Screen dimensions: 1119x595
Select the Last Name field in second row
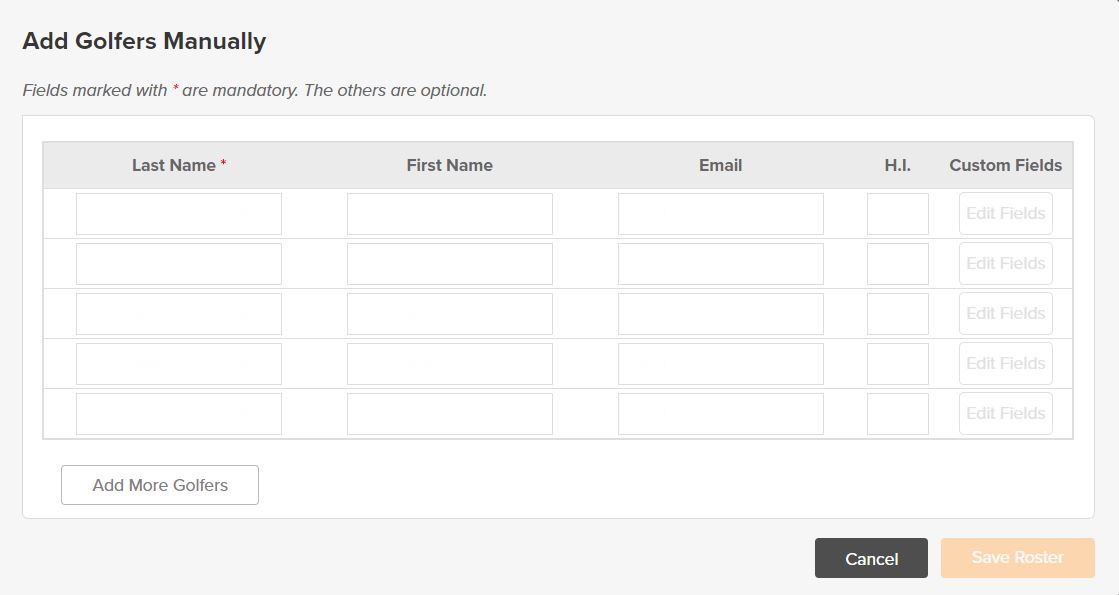[178, 264]
